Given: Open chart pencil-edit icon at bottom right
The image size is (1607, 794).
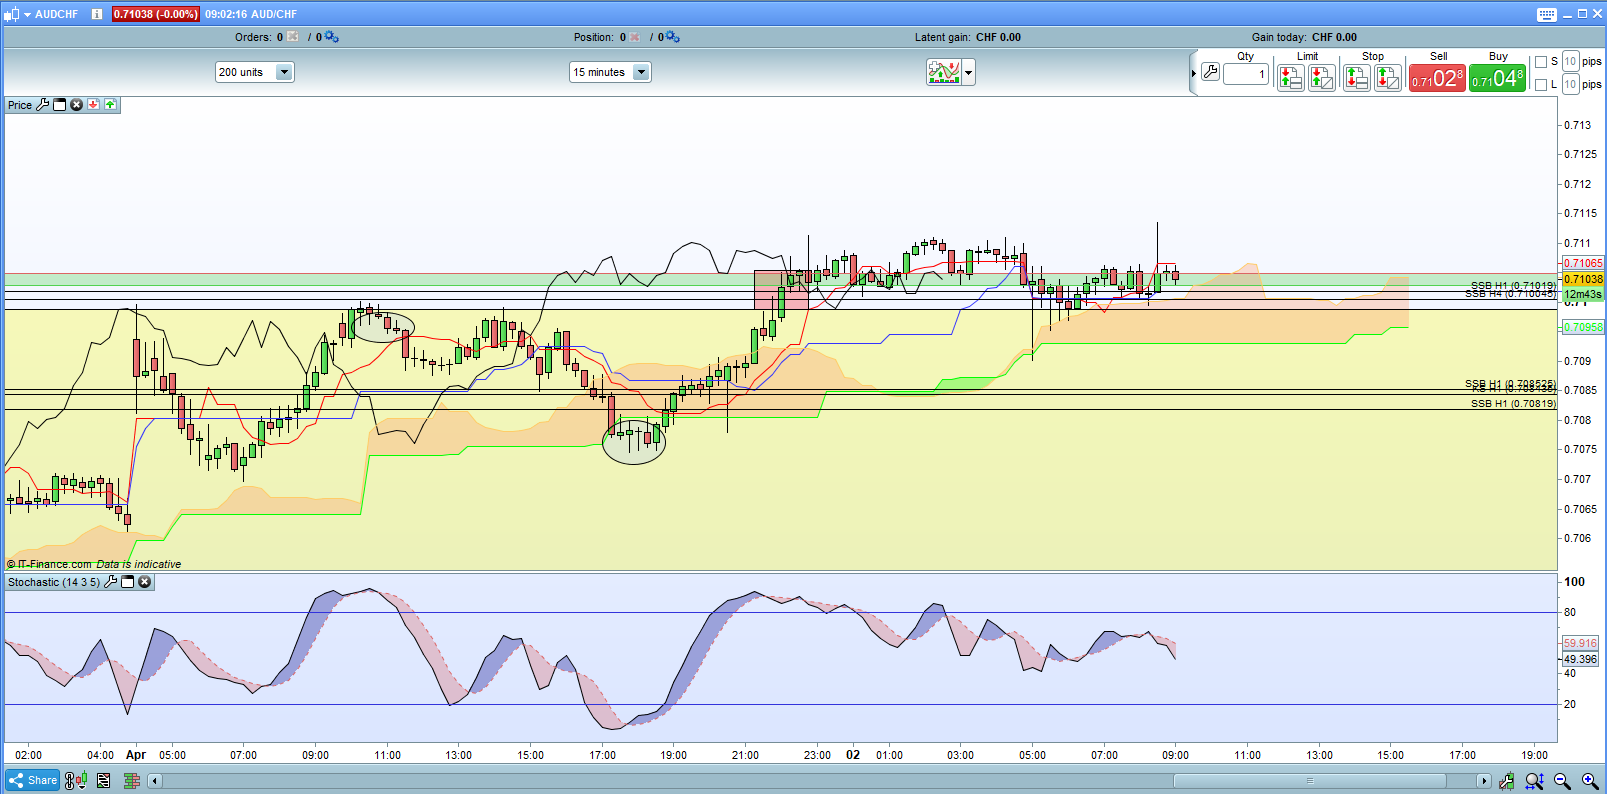Looking at the screenshot, I should 1506,781.
